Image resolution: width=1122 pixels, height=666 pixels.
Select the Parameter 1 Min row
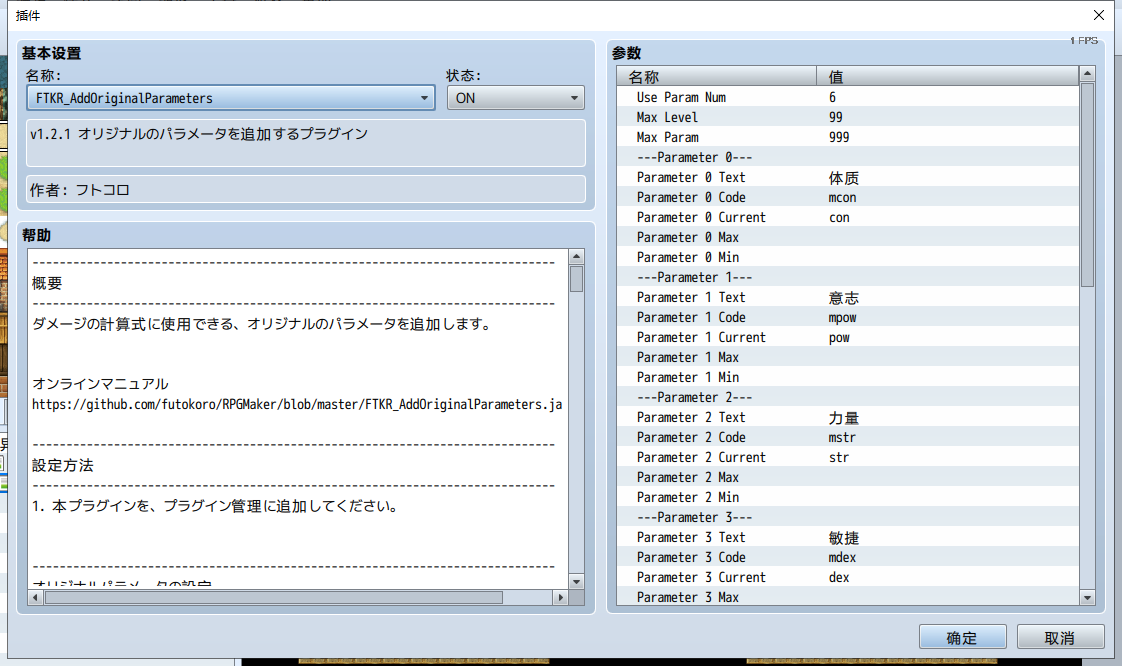pyautogui.click(x=848, y=378)
